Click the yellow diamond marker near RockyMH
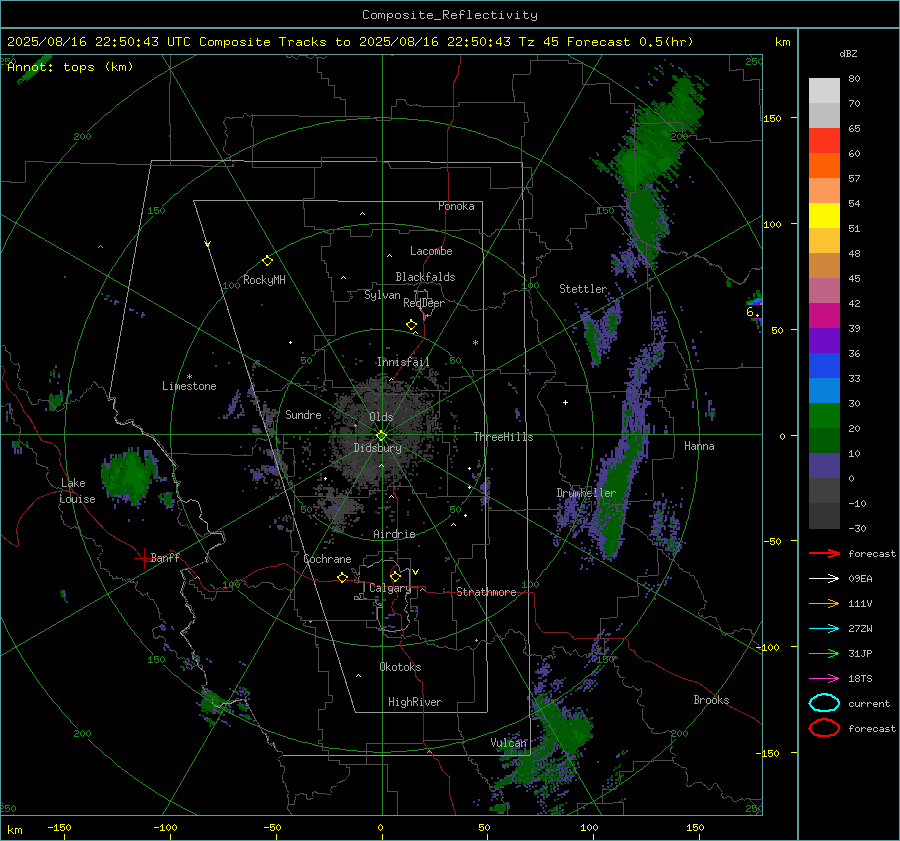This screenshot has width=900, height=841. tap(267, 261)
